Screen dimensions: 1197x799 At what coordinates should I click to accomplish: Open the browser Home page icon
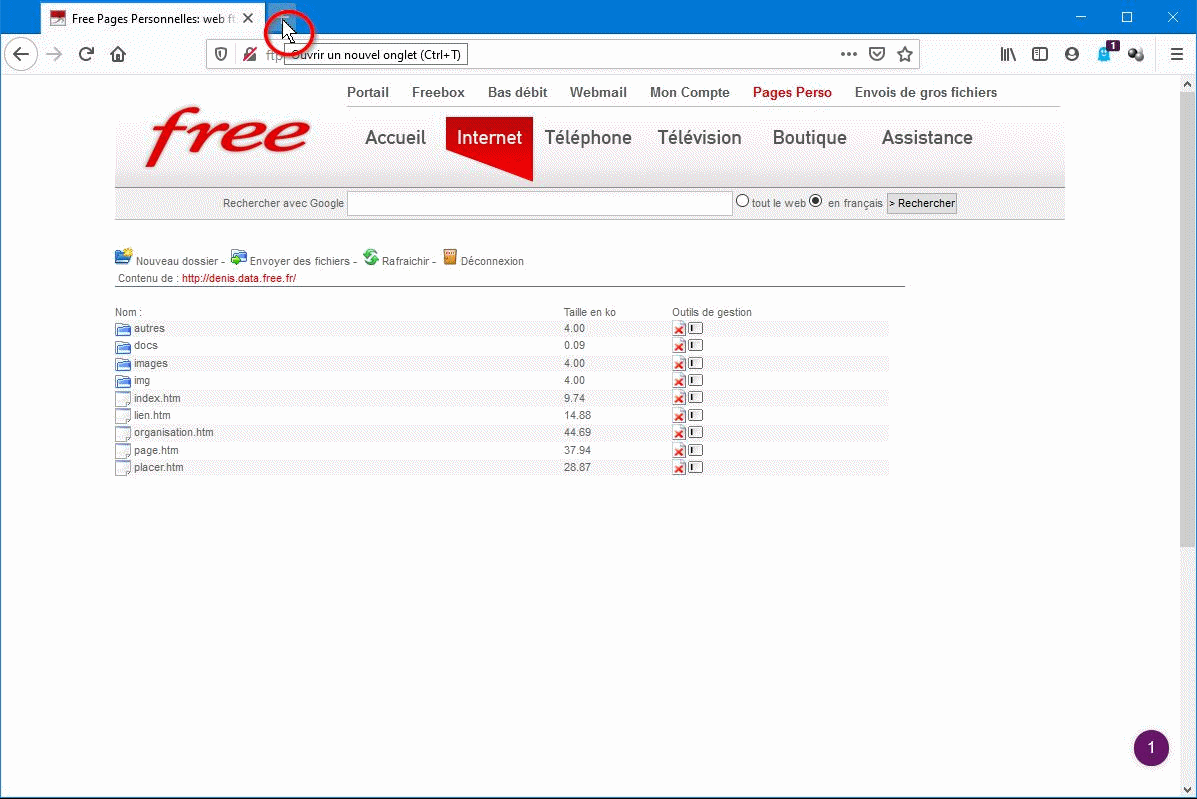click(x=118, y=54)
